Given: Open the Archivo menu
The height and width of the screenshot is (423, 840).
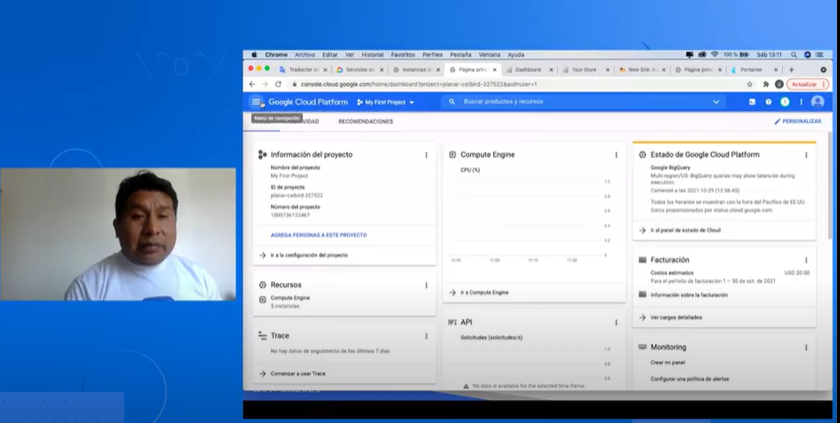Looking at the screenshot, I should pyautogui.click(x=305, y=55).
